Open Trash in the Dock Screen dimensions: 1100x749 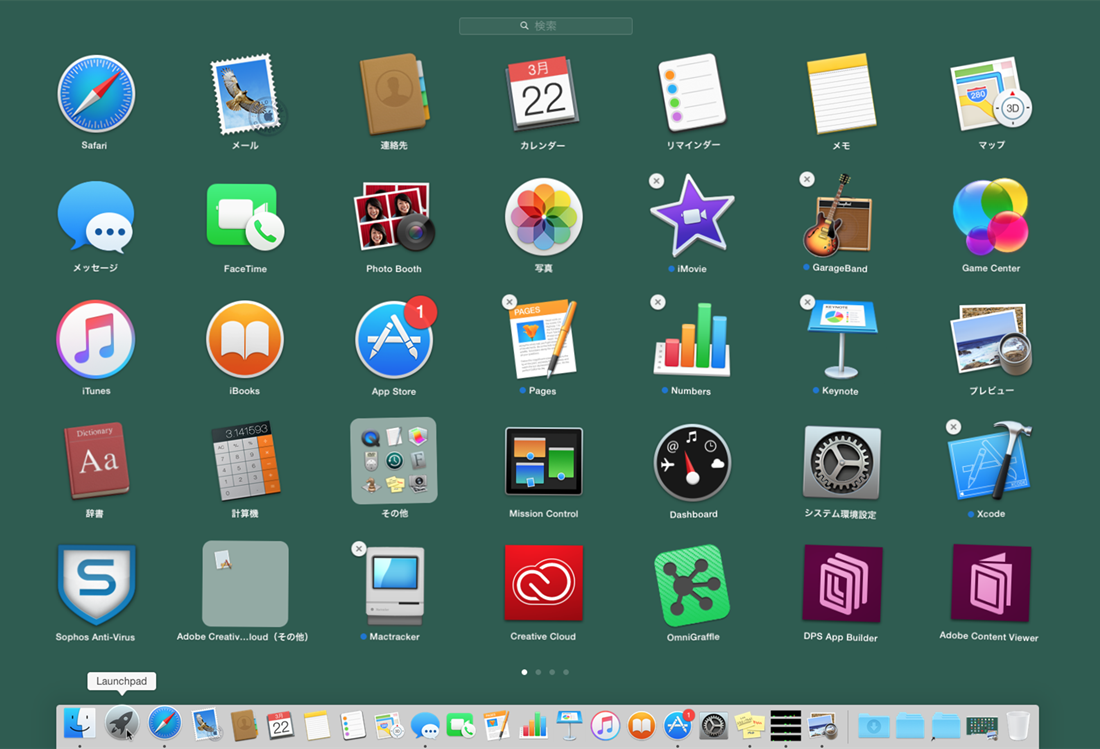(1017, 724)
